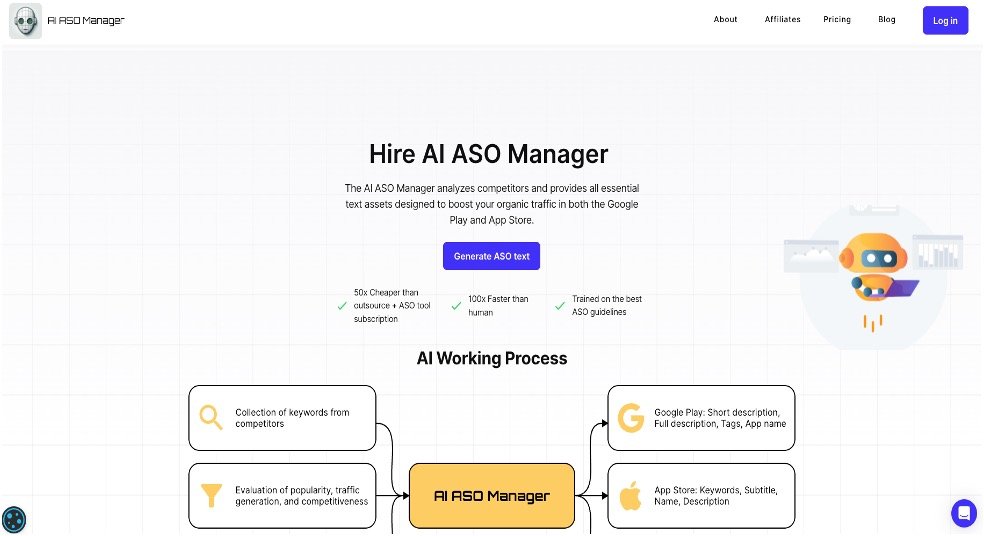This screenshot has height=536, width=984.
Task: Click the Log in button
Action: click(x=944, y=21)
